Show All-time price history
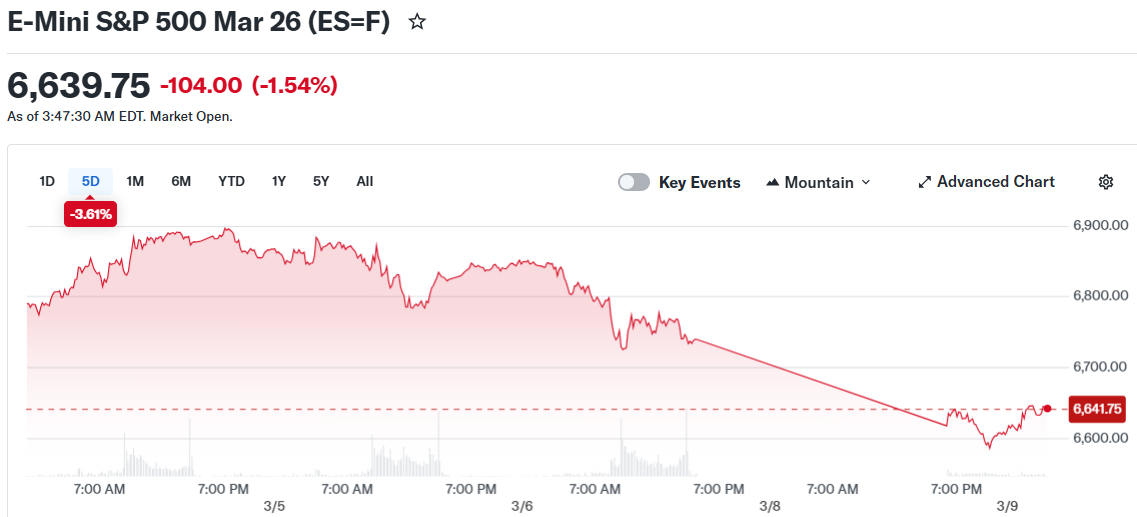 (365, 181)
